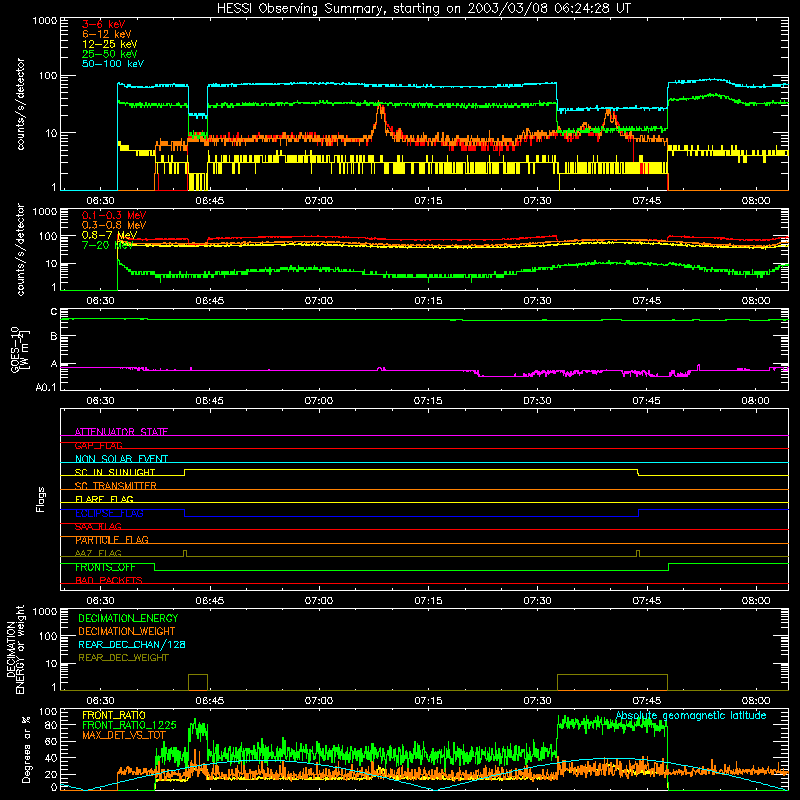Click the Degrees or % axis label
Screen dimensions: 800x800
[26, 749]
